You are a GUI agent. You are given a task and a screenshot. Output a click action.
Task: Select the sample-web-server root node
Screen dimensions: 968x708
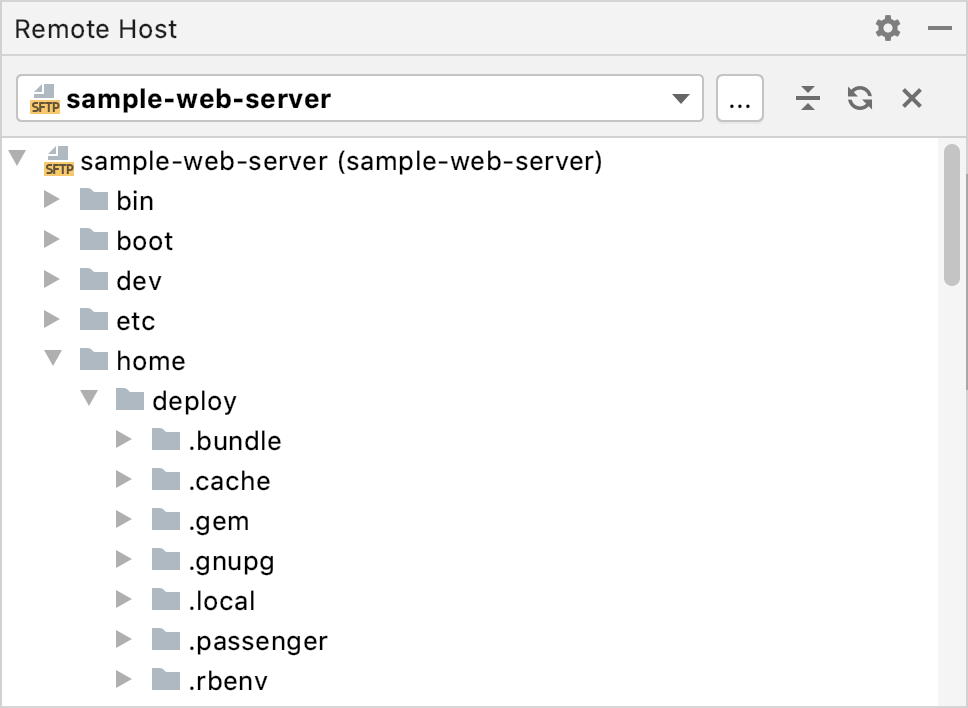(340, 160)
